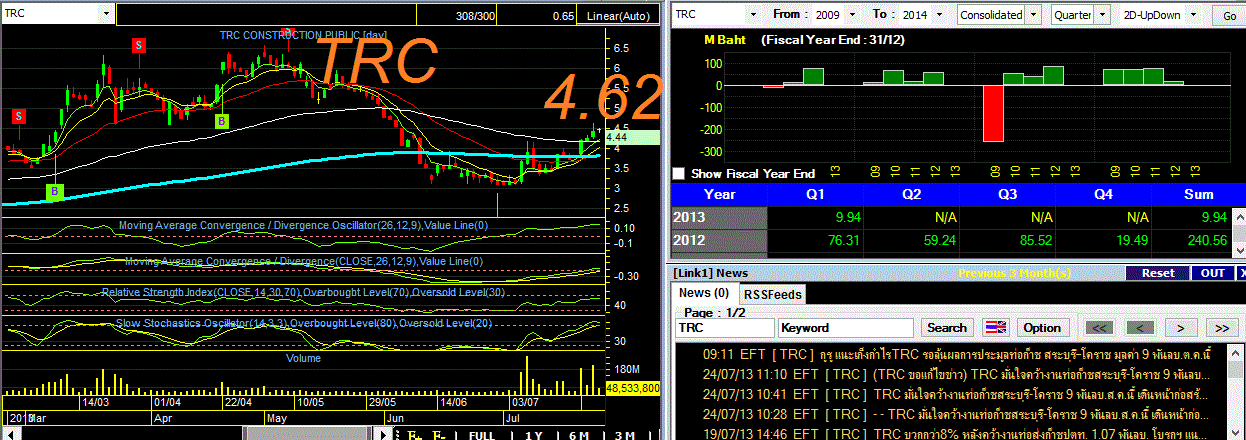This screenshot has width=1246, height=440.
Task: Click the 2012 Sum value 240.56
Action: [1206, 240]
